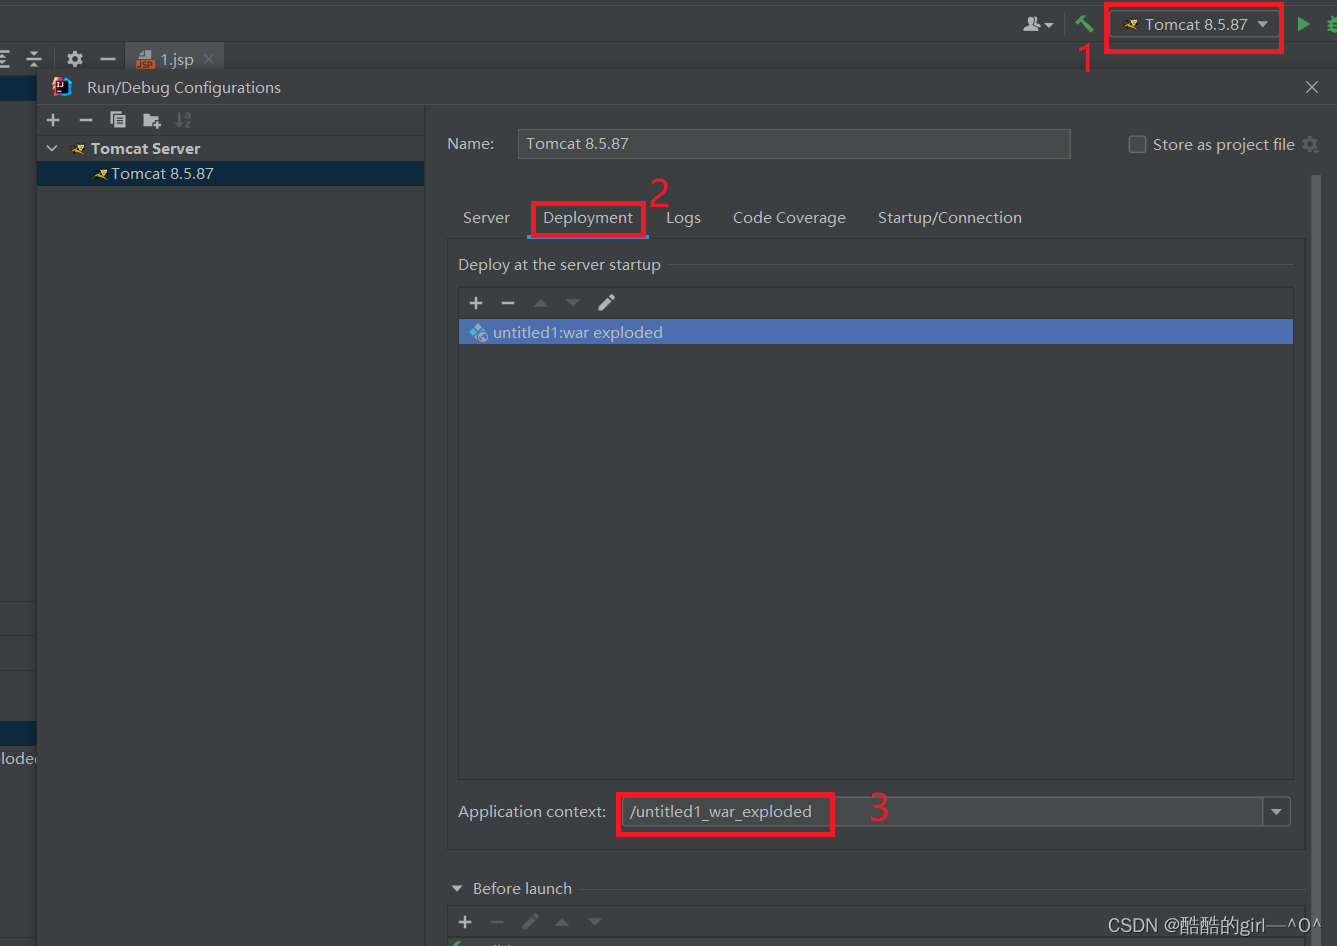The image size is (1337, 946).
Task: Click the collapse all icon in project toolbar
Action: [34, 59]
